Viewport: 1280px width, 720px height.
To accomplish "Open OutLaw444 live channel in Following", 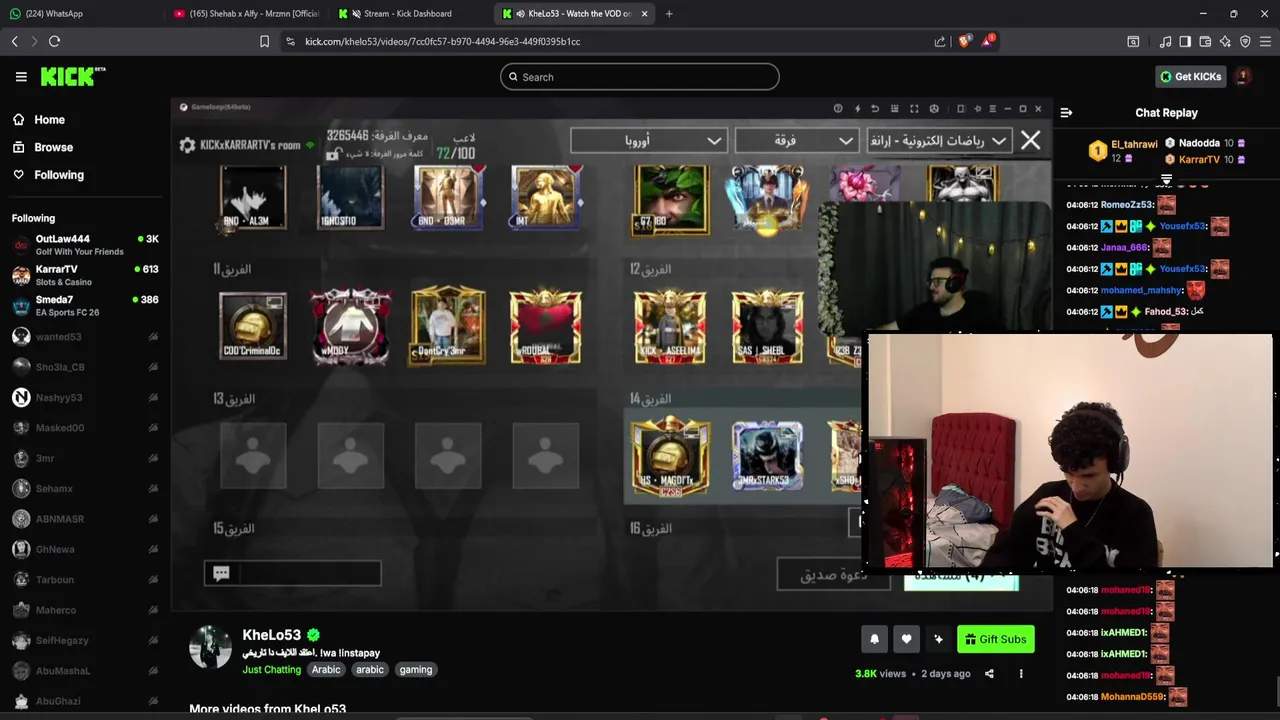I will click(84, 245).
